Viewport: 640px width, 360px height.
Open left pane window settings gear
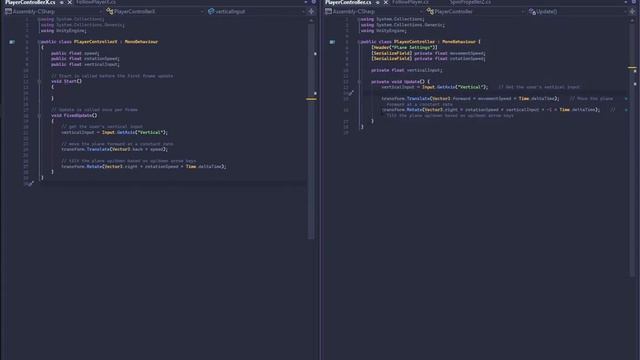(x=313, y=2)
